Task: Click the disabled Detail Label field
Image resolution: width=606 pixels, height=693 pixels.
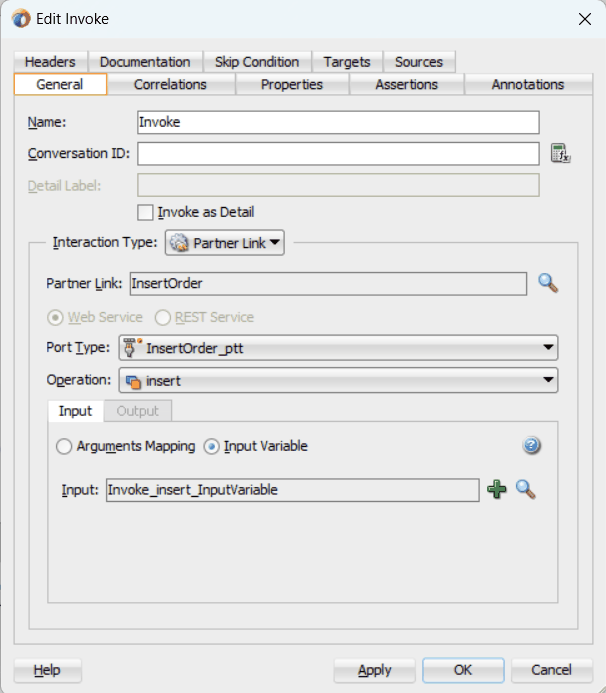Action: coord(338,185)
